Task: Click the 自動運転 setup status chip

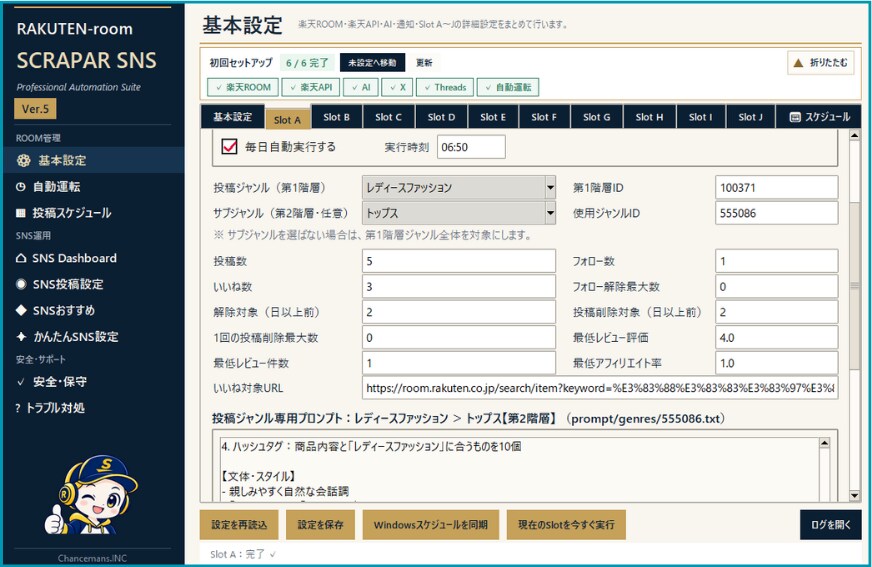Action: [508, 87]
